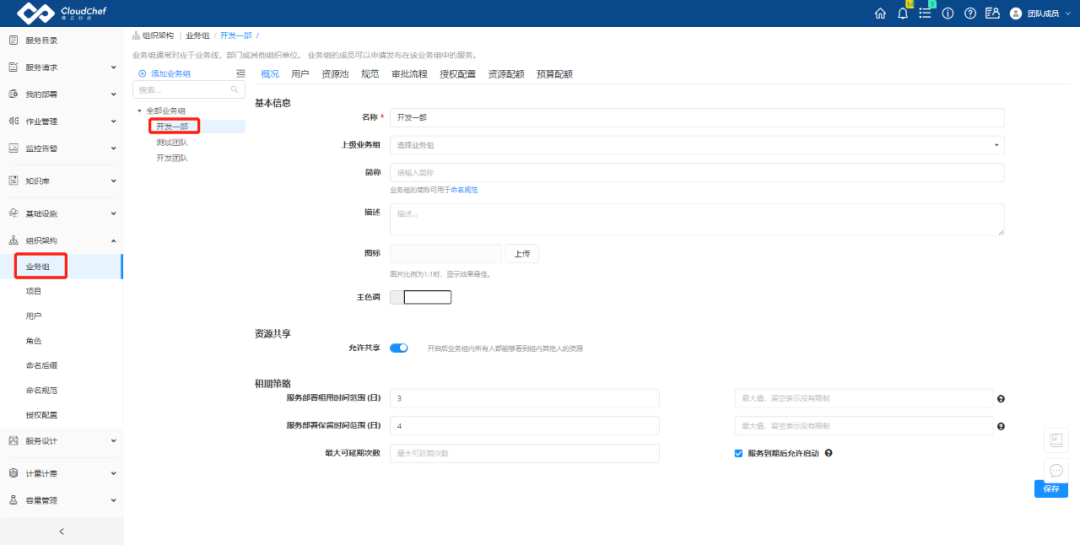Click the 服务请求 sidebar icon

tap(13, 67)
